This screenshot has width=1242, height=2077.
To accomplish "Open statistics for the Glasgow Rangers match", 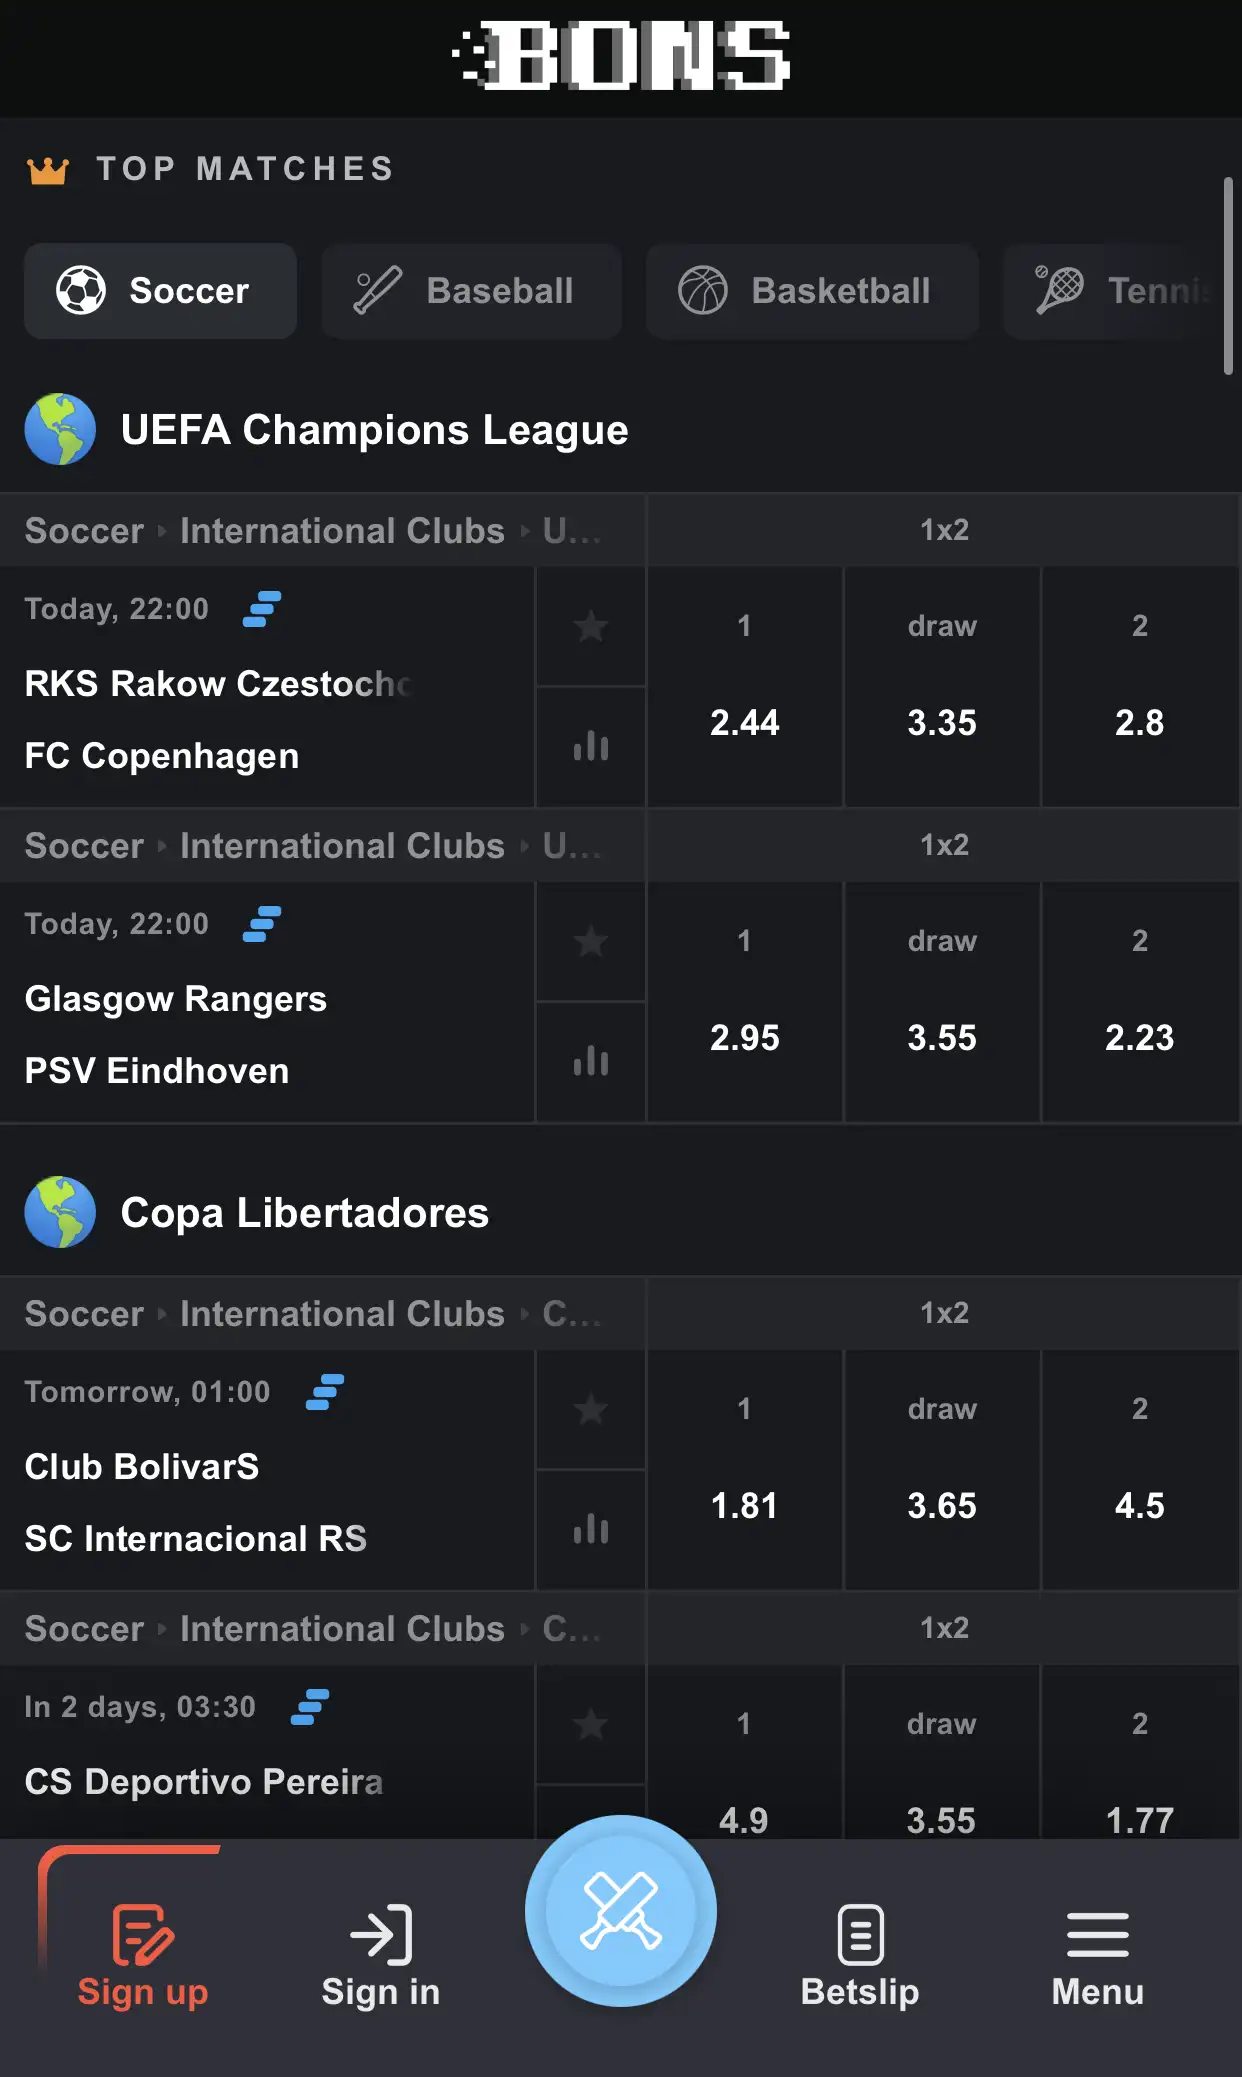I will (590, 1060).
